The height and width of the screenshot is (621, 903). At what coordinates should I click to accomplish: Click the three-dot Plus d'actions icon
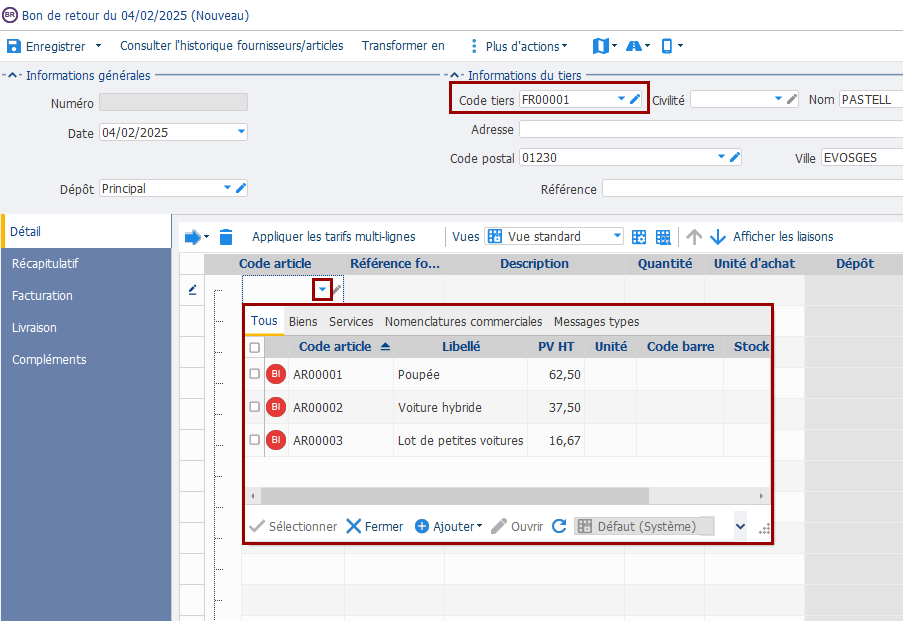pyautogui.click(x=474, y=46)
